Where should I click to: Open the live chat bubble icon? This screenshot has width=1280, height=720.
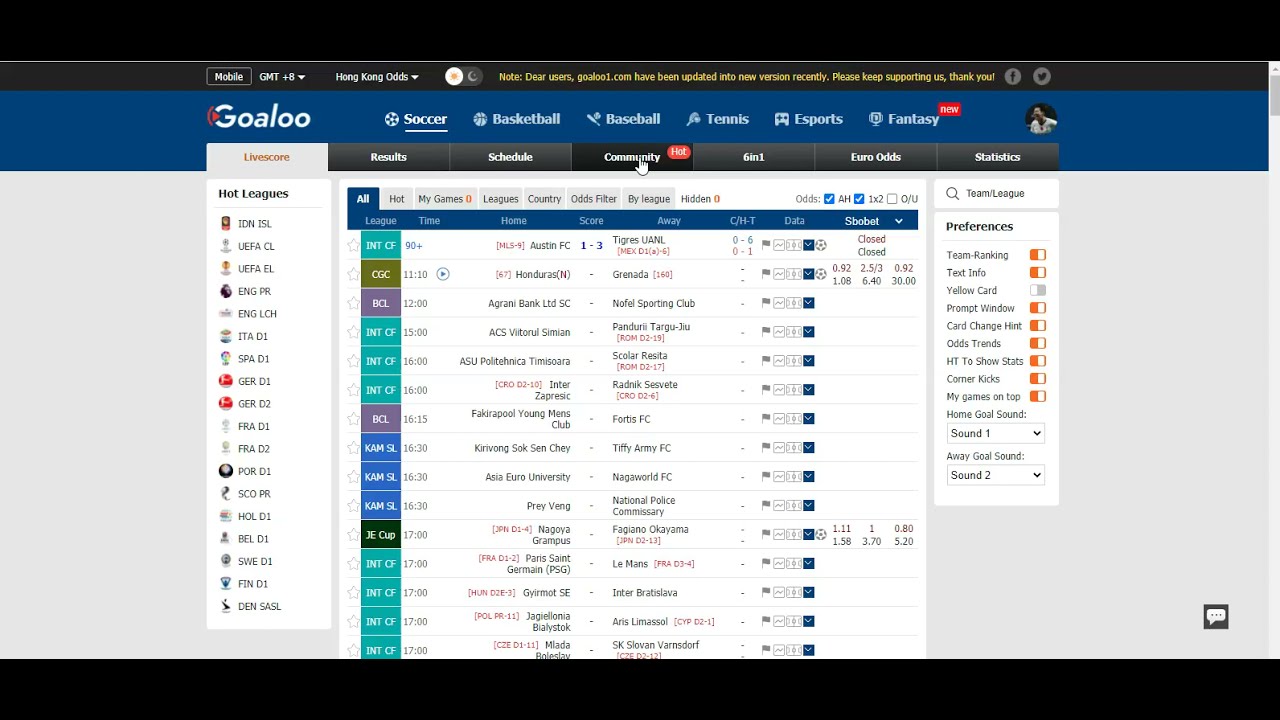pyautogui.click(x=1216, y=616)
